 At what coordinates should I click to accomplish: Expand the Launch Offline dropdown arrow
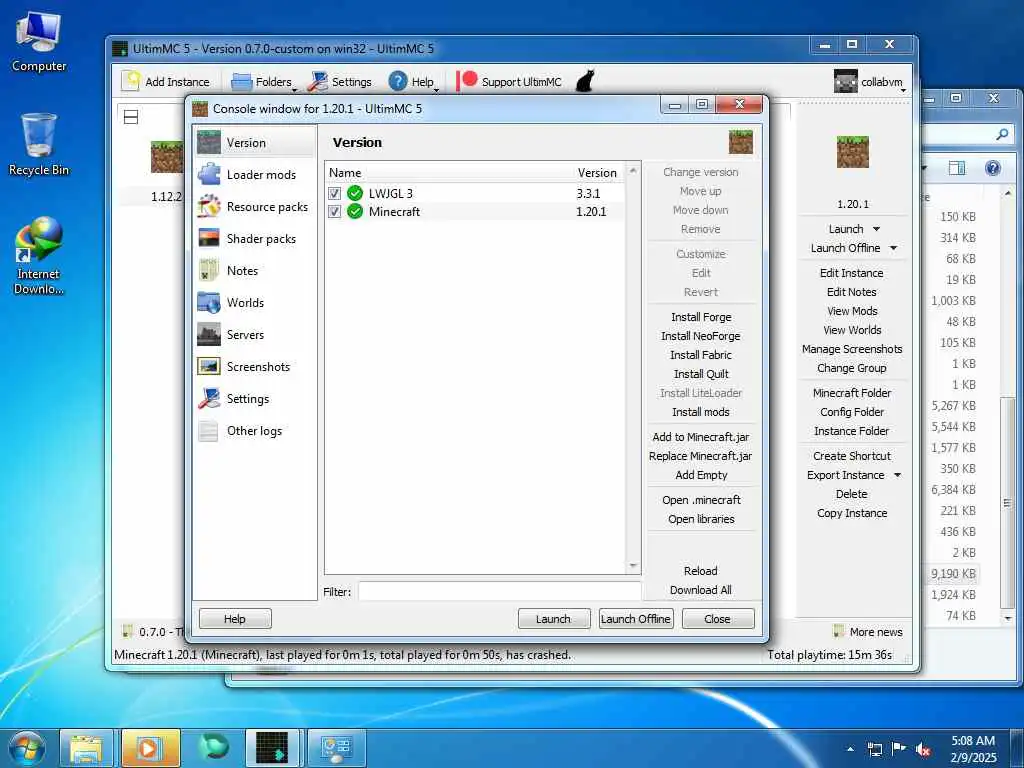click(x=893, y=248)
